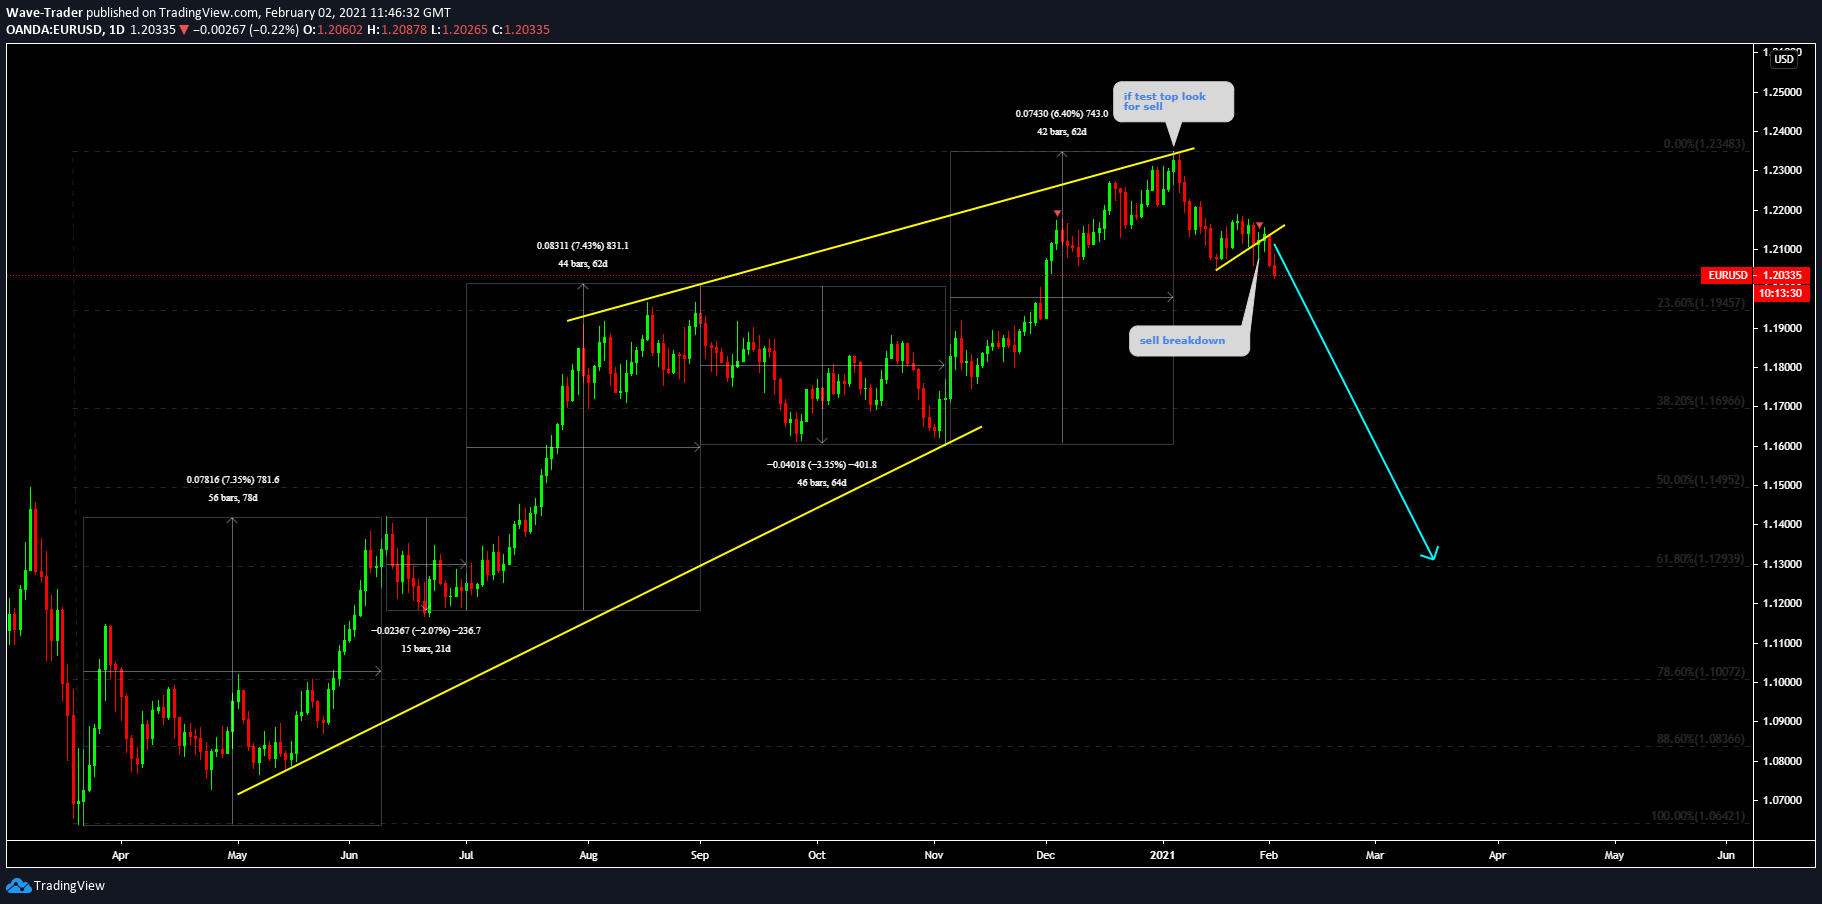Select the 0.00%(1.23483) Fibonacci level label
The width and height of the screenshot is (1822, 904).
1704,144
